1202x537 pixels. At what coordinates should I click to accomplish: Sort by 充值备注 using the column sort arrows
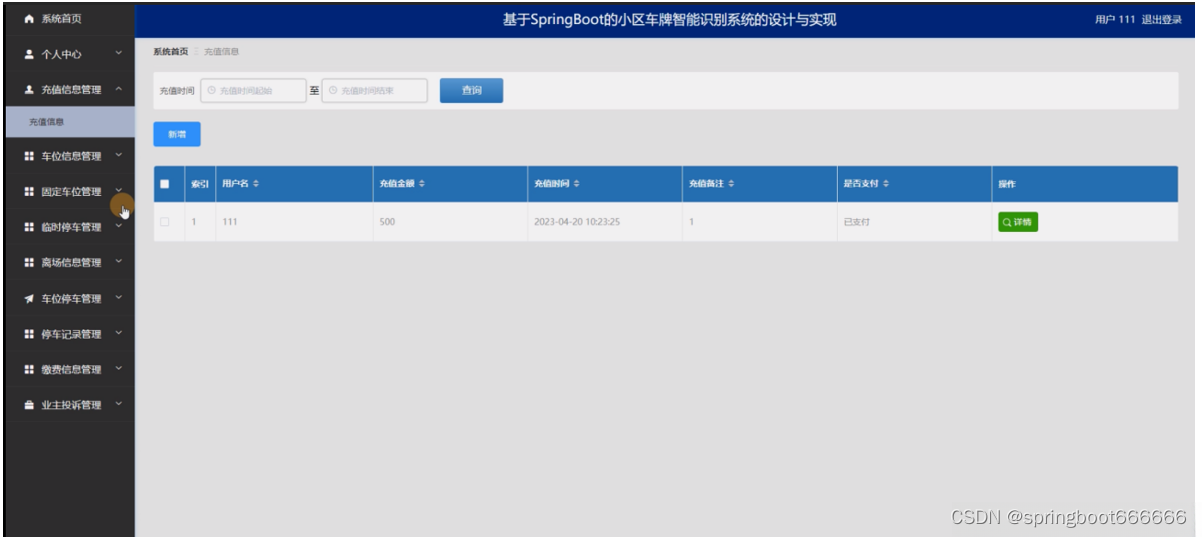[x=731, y=184]
